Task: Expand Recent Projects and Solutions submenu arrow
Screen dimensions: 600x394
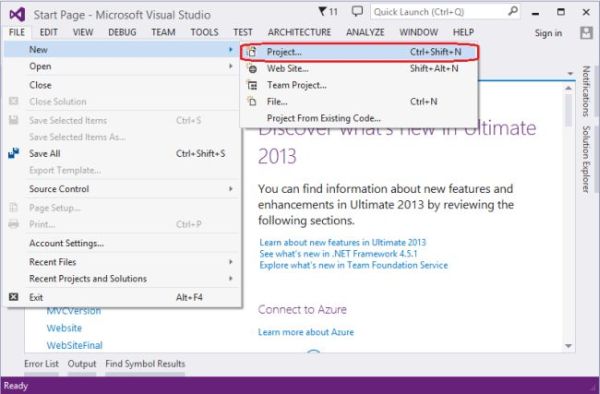Action: [230, 278]
